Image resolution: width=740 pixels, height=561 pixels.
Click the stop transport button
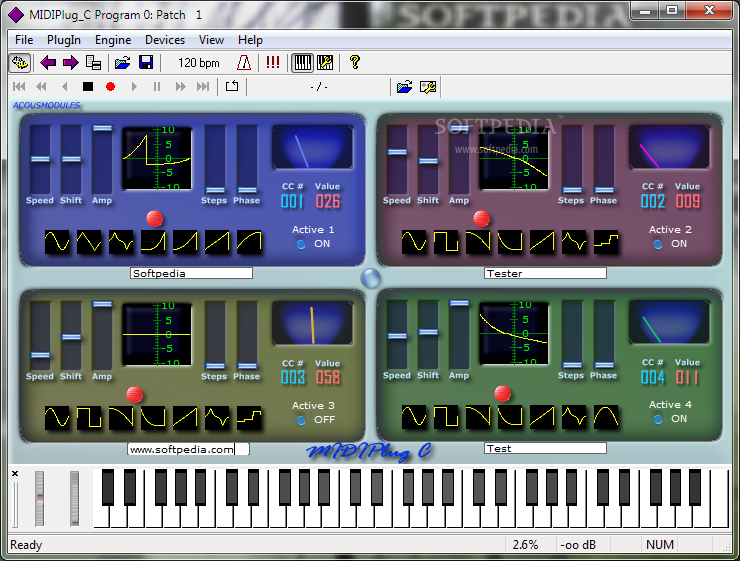[88, 86]
